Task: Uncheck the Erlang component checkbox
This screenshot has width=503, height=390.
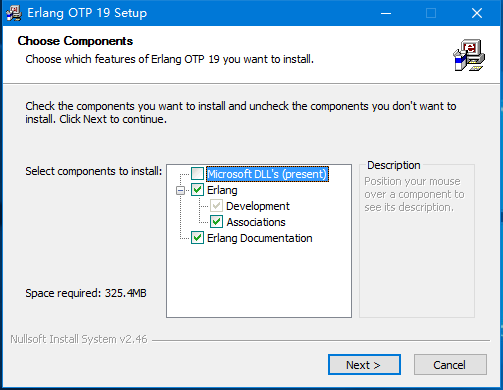Action: pos(197,190)
